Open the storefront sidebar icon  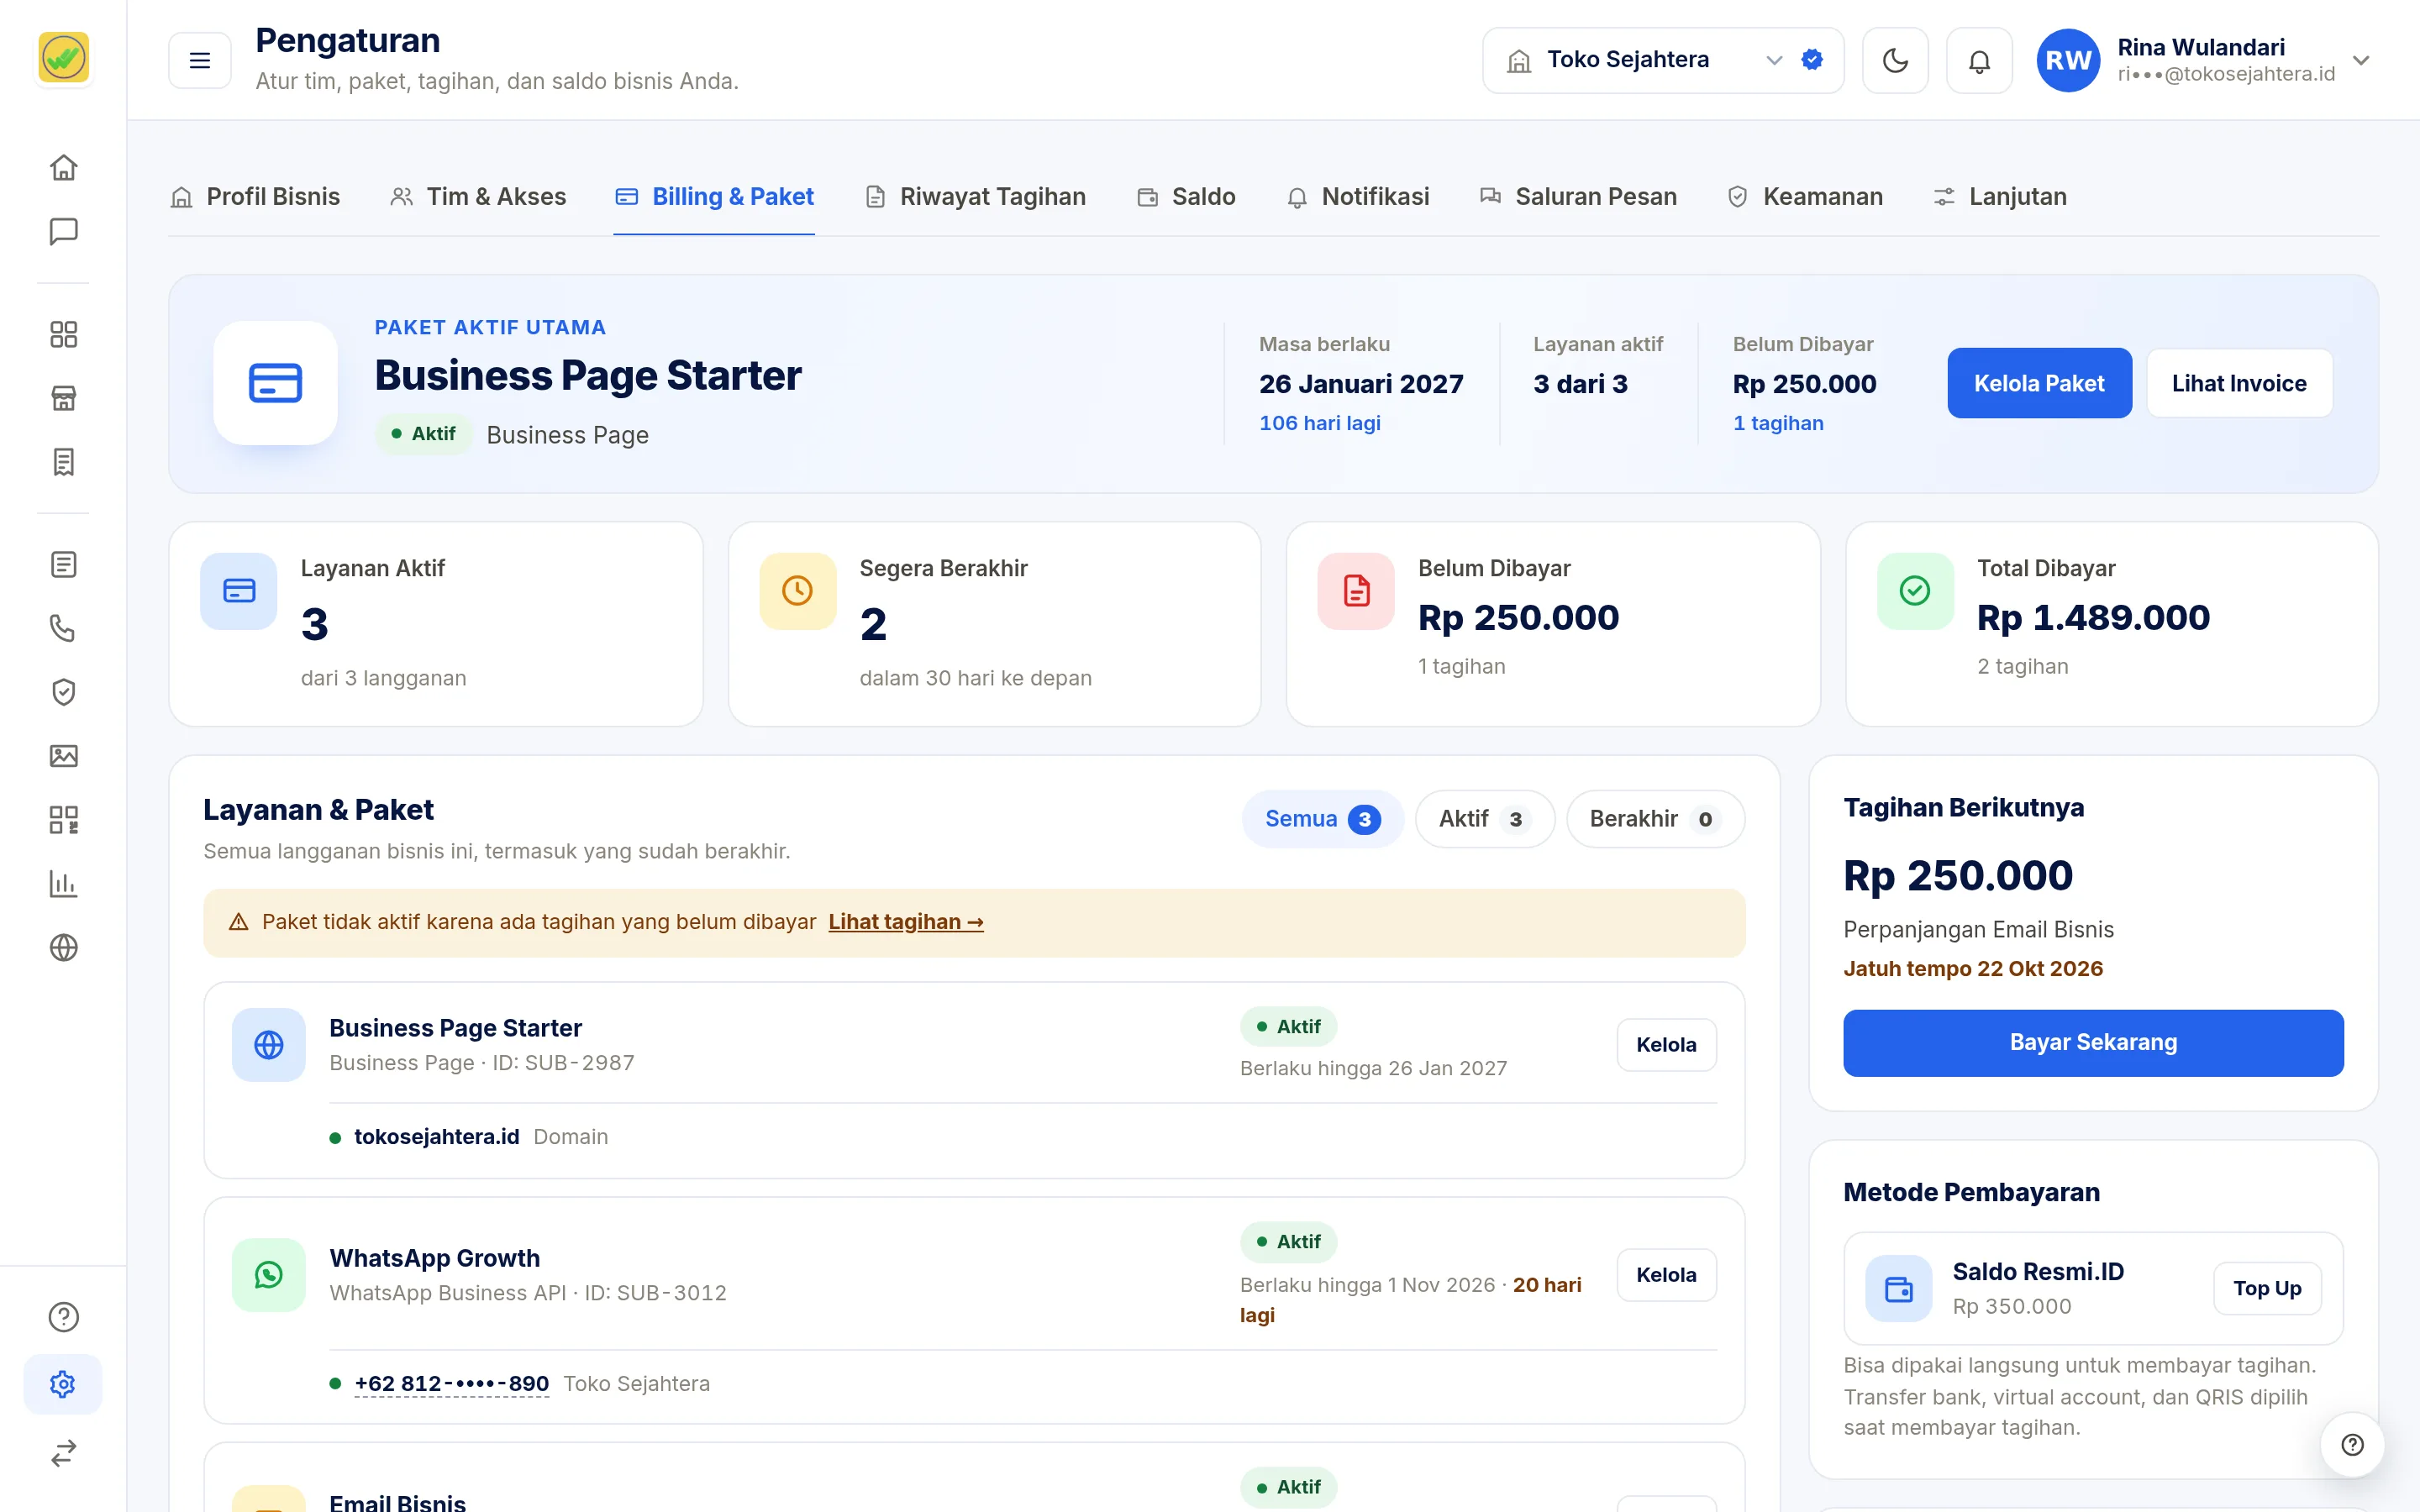(x=63, y=398)
